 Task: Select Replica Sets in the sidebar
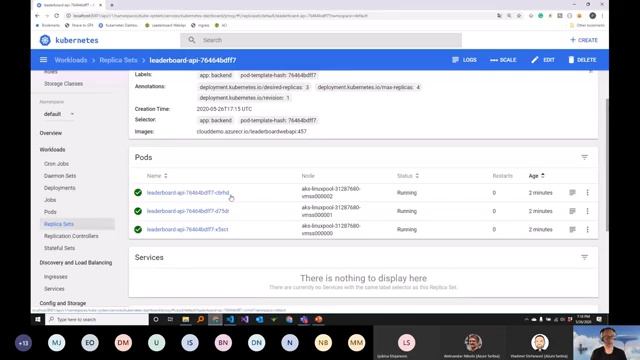coord(59,224)
